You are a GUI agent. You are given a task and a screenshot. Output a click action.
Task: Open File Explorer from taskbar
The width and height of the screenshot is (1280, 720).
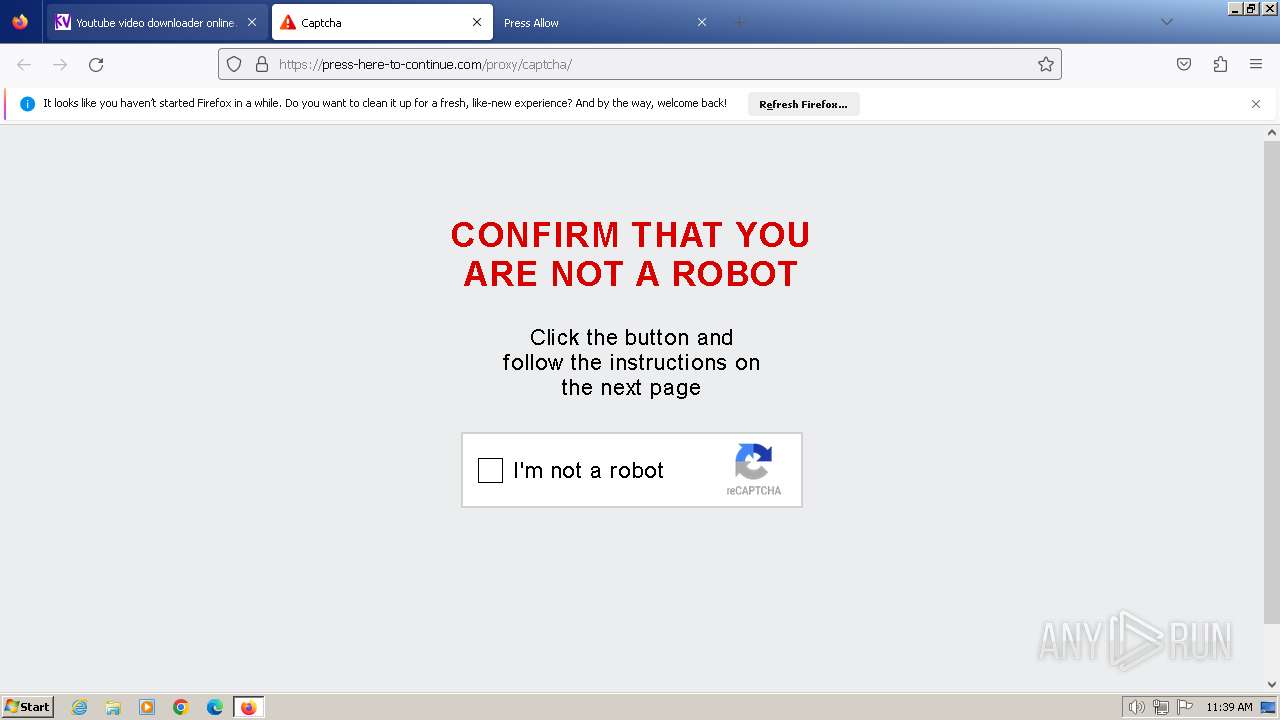(x=113, y=707)
